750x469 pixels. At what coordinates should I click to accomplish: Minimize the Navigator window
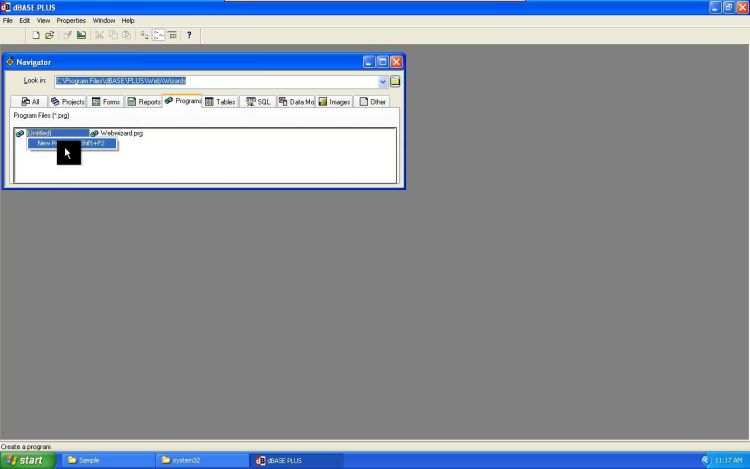(x=369, y=62)
